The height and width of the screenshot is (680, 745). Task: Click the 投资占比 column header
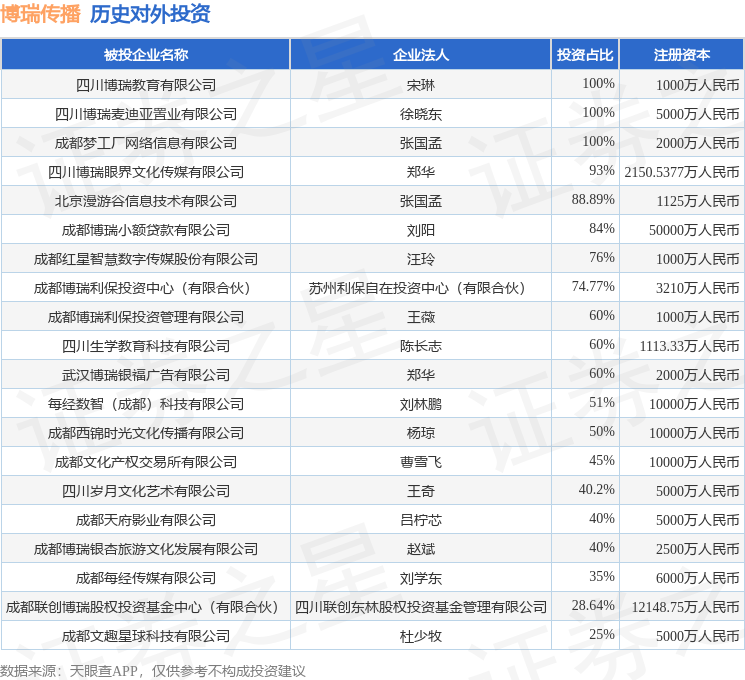click(585, 55)
